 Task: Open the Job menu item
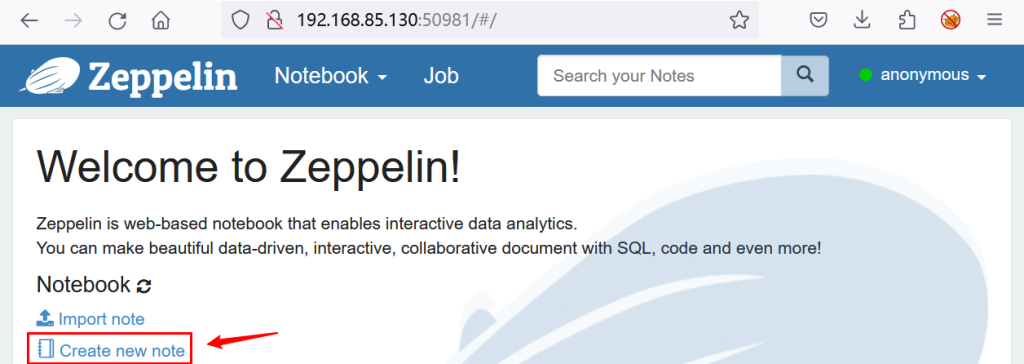[441, 76]
